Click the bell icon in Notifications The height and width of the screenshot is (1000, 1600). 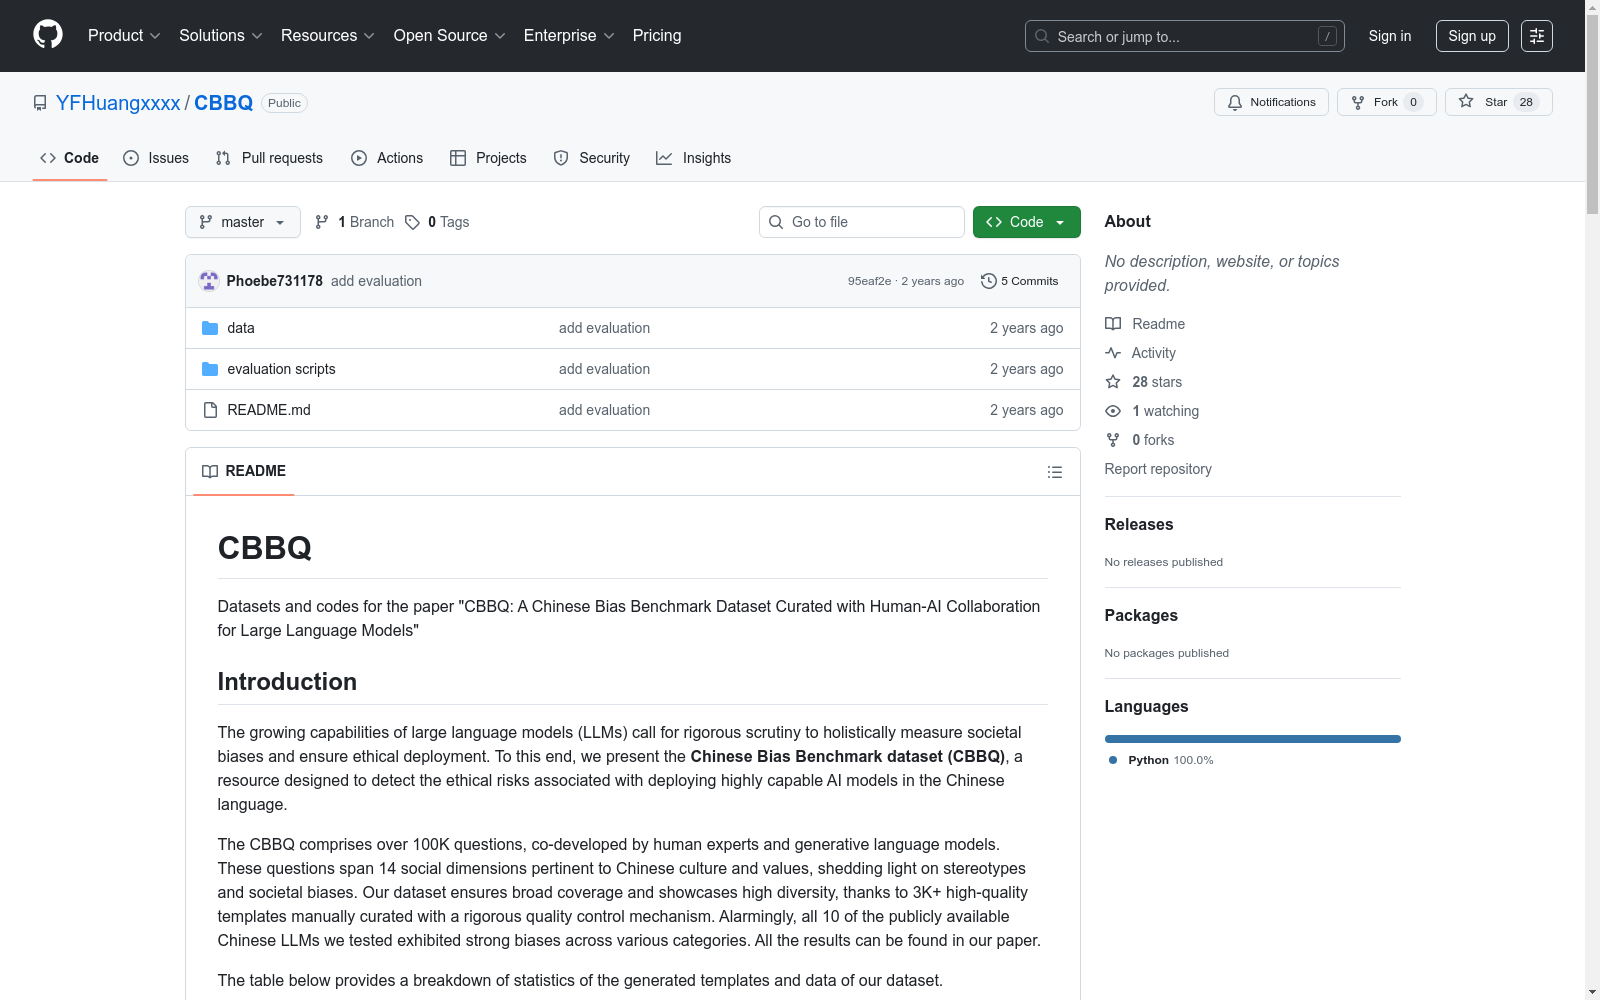pyautogui.click(x=1235, y=102)
